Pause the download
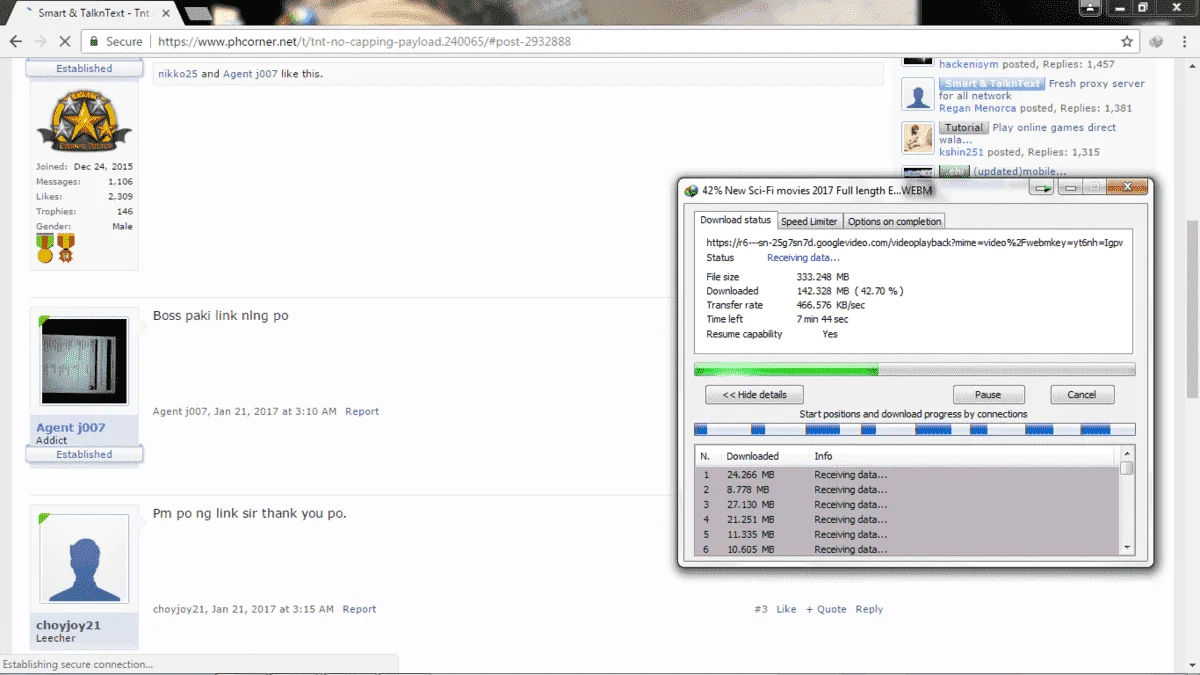 pos(989,394)
